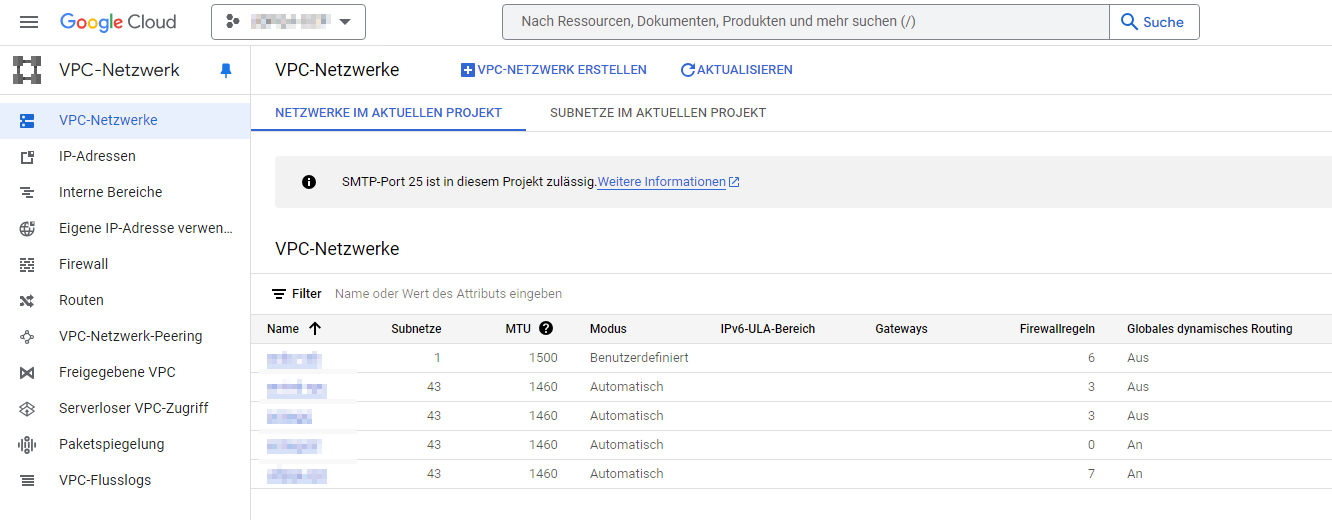Switch to Subnetze im aktuellen Projekt tab

(658, 113)
